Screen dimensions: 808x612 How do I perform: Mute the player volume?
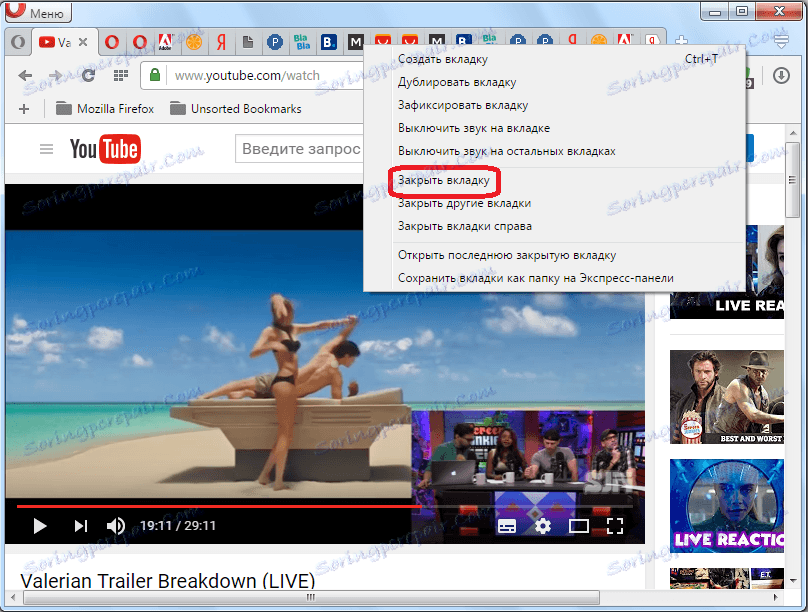tap(115, 526)
